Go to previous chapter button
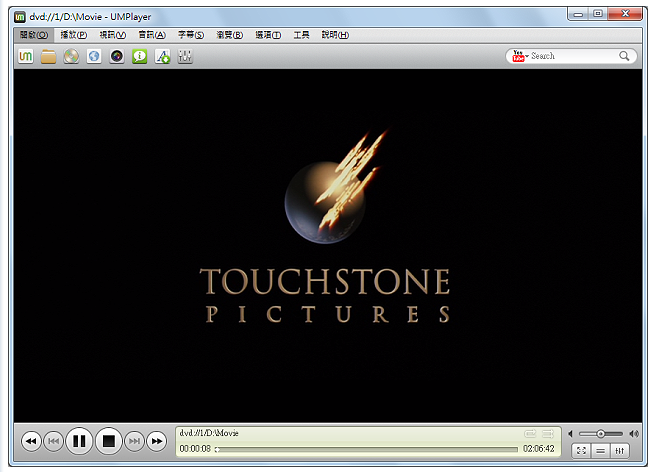667x472 pixels. pyautogui.click(x=54, y=441)
